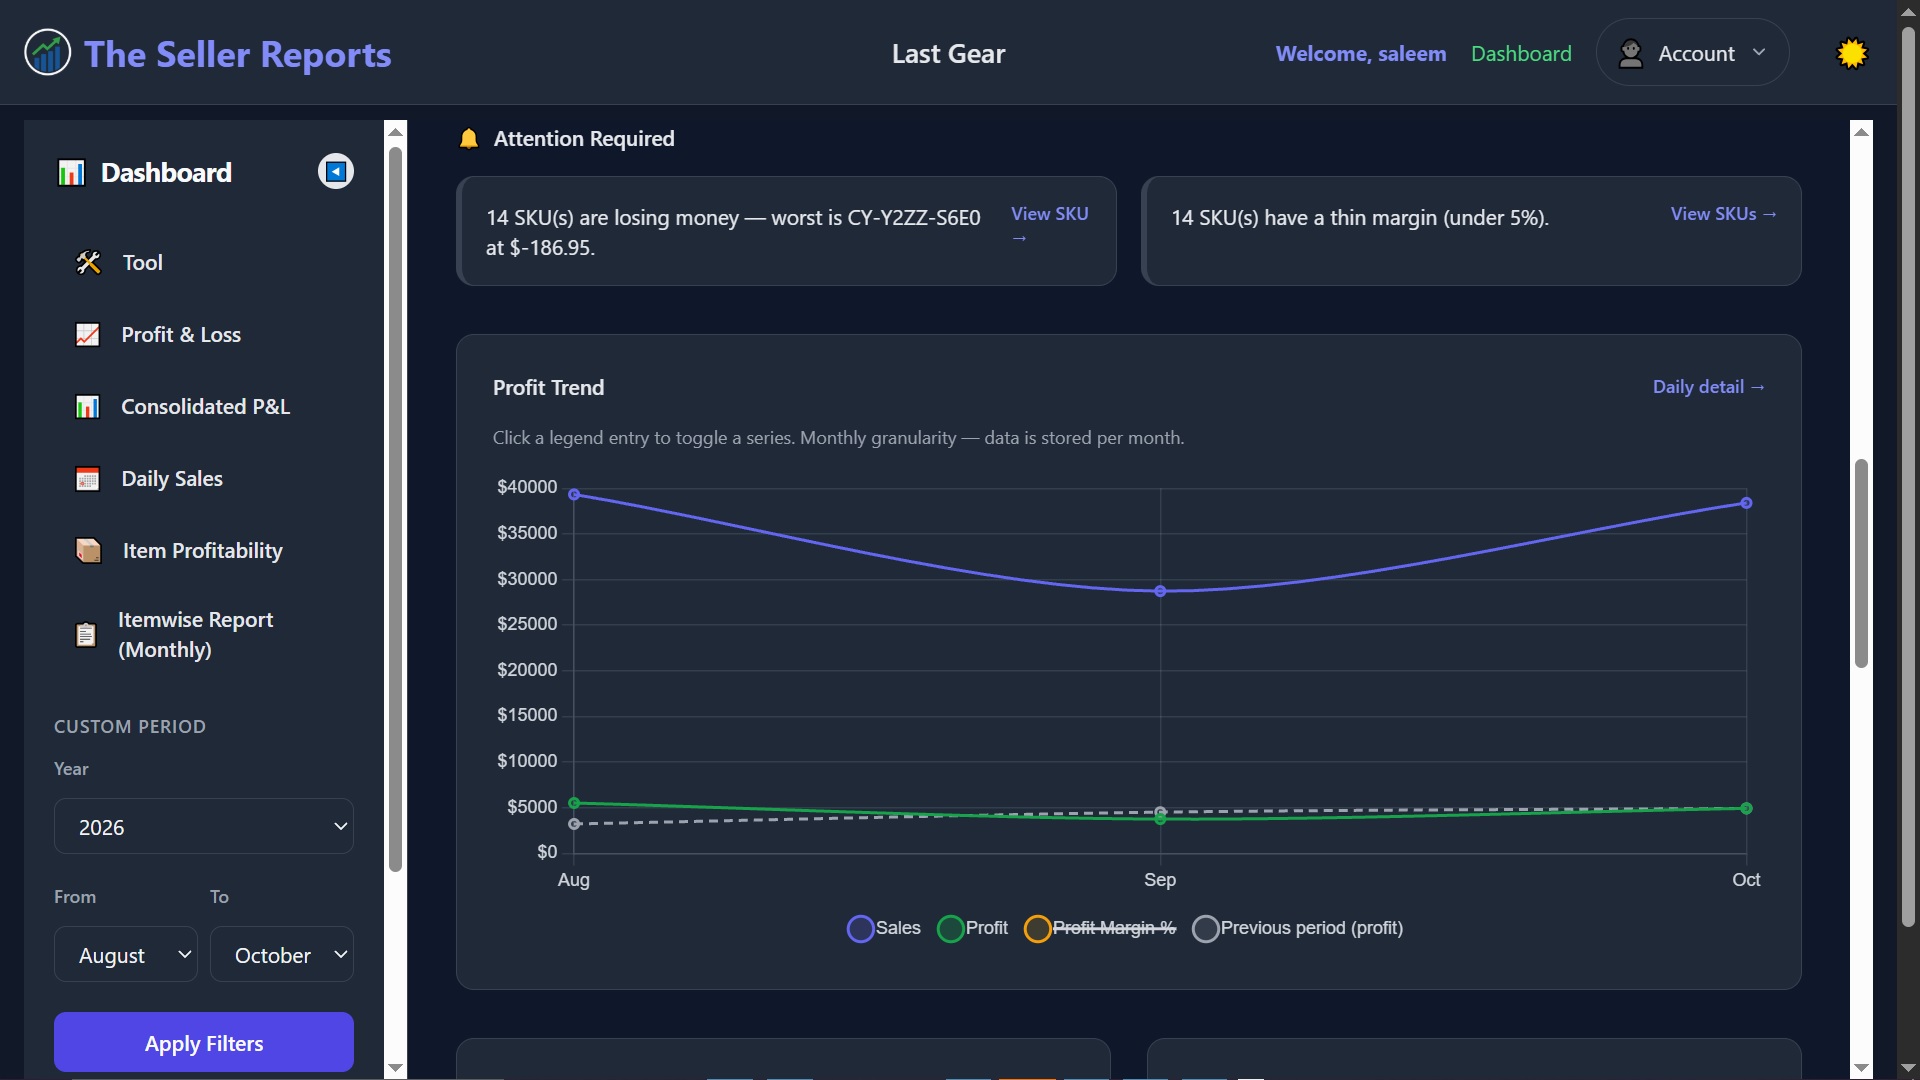Toggle Previous period (profit) legend entry
Viewport: 1920px width, 1080px height.
tap(1297, 929)
